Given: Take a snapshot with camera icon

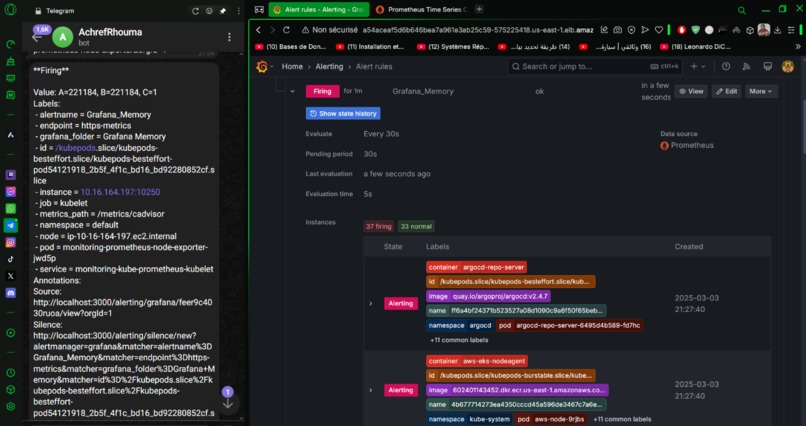Looking at the screenshot, I should coord(618,30).
